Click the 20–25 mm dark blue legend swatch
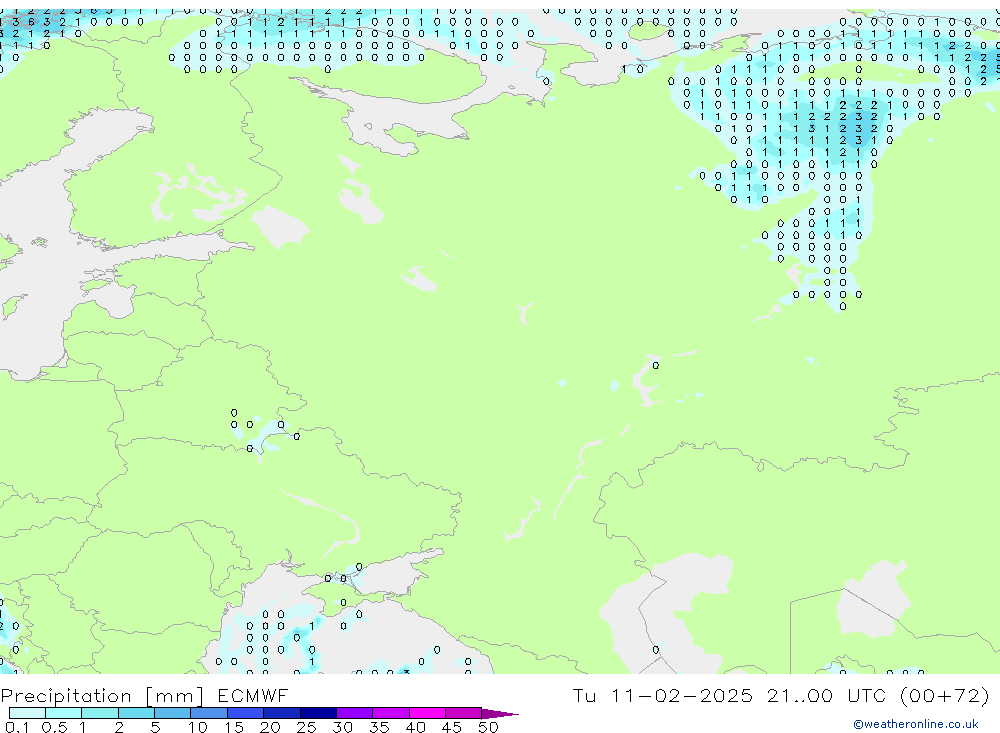1000x733 pixels. (x=281, y=713)
